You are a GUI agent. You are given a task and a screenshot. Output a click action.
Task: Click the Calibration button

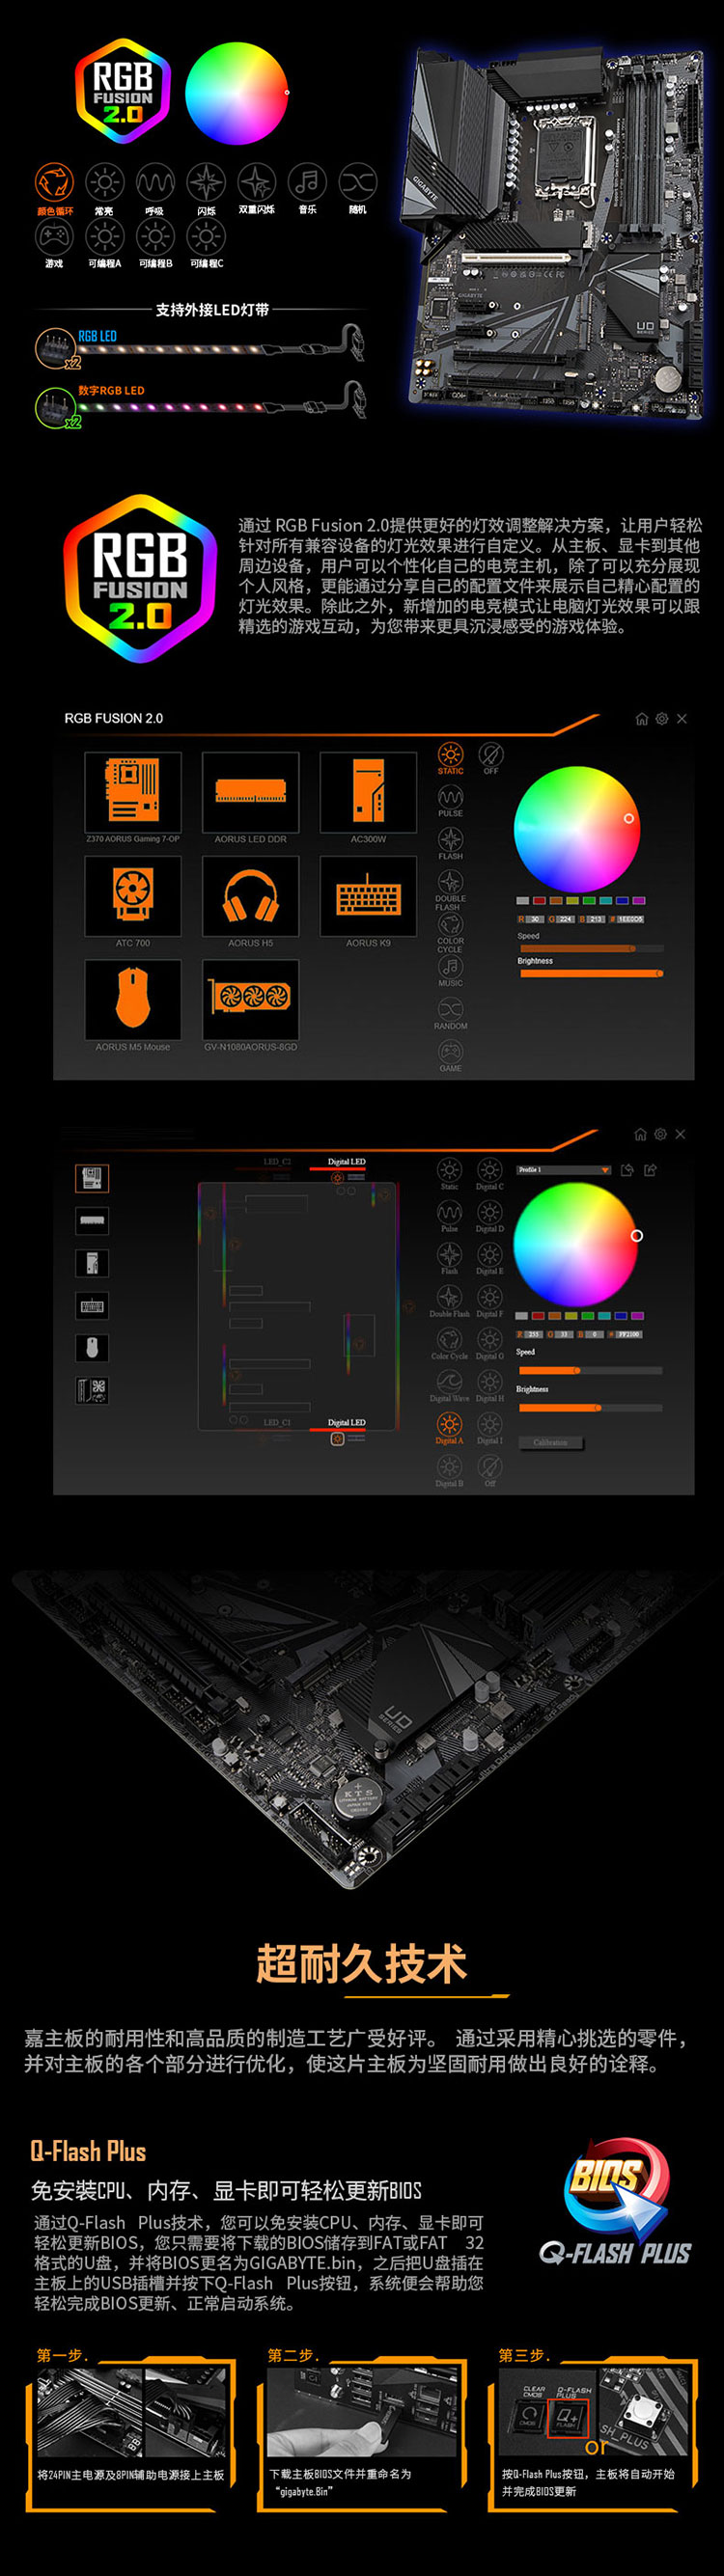click(x=550, y=1442)
